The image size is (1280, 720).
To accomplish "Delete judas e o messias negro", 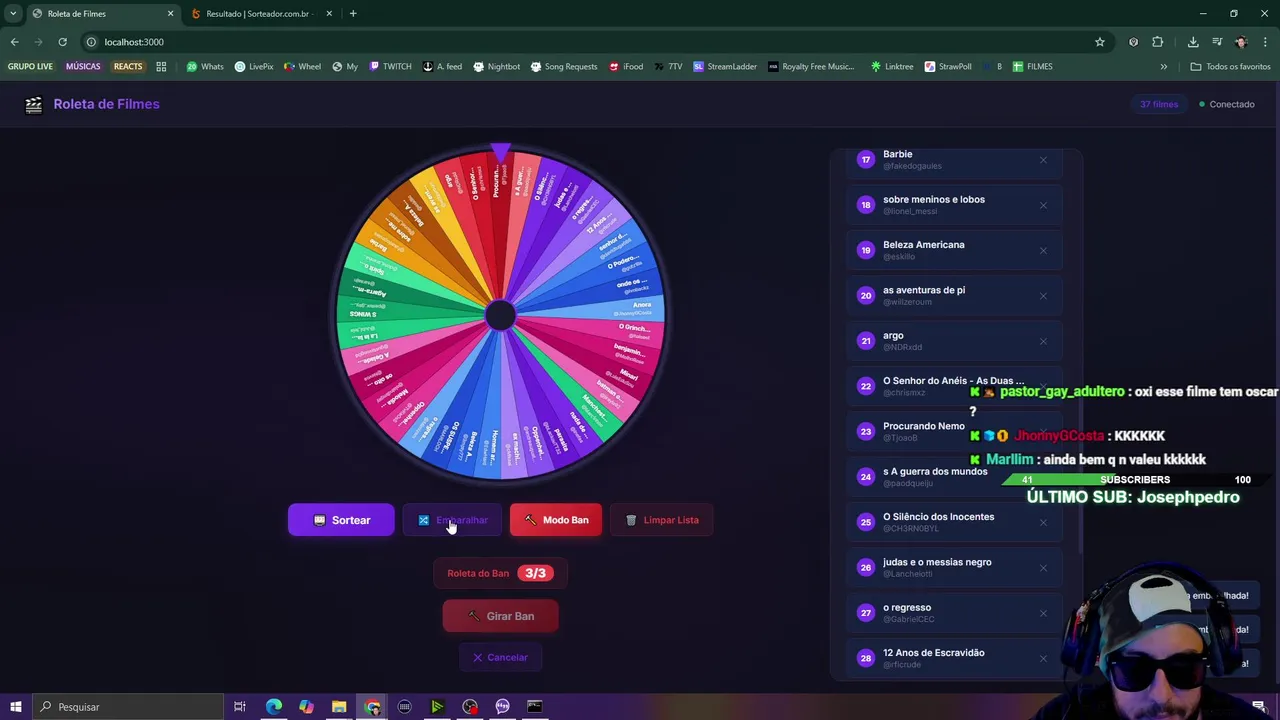I will click(1043, 568).
